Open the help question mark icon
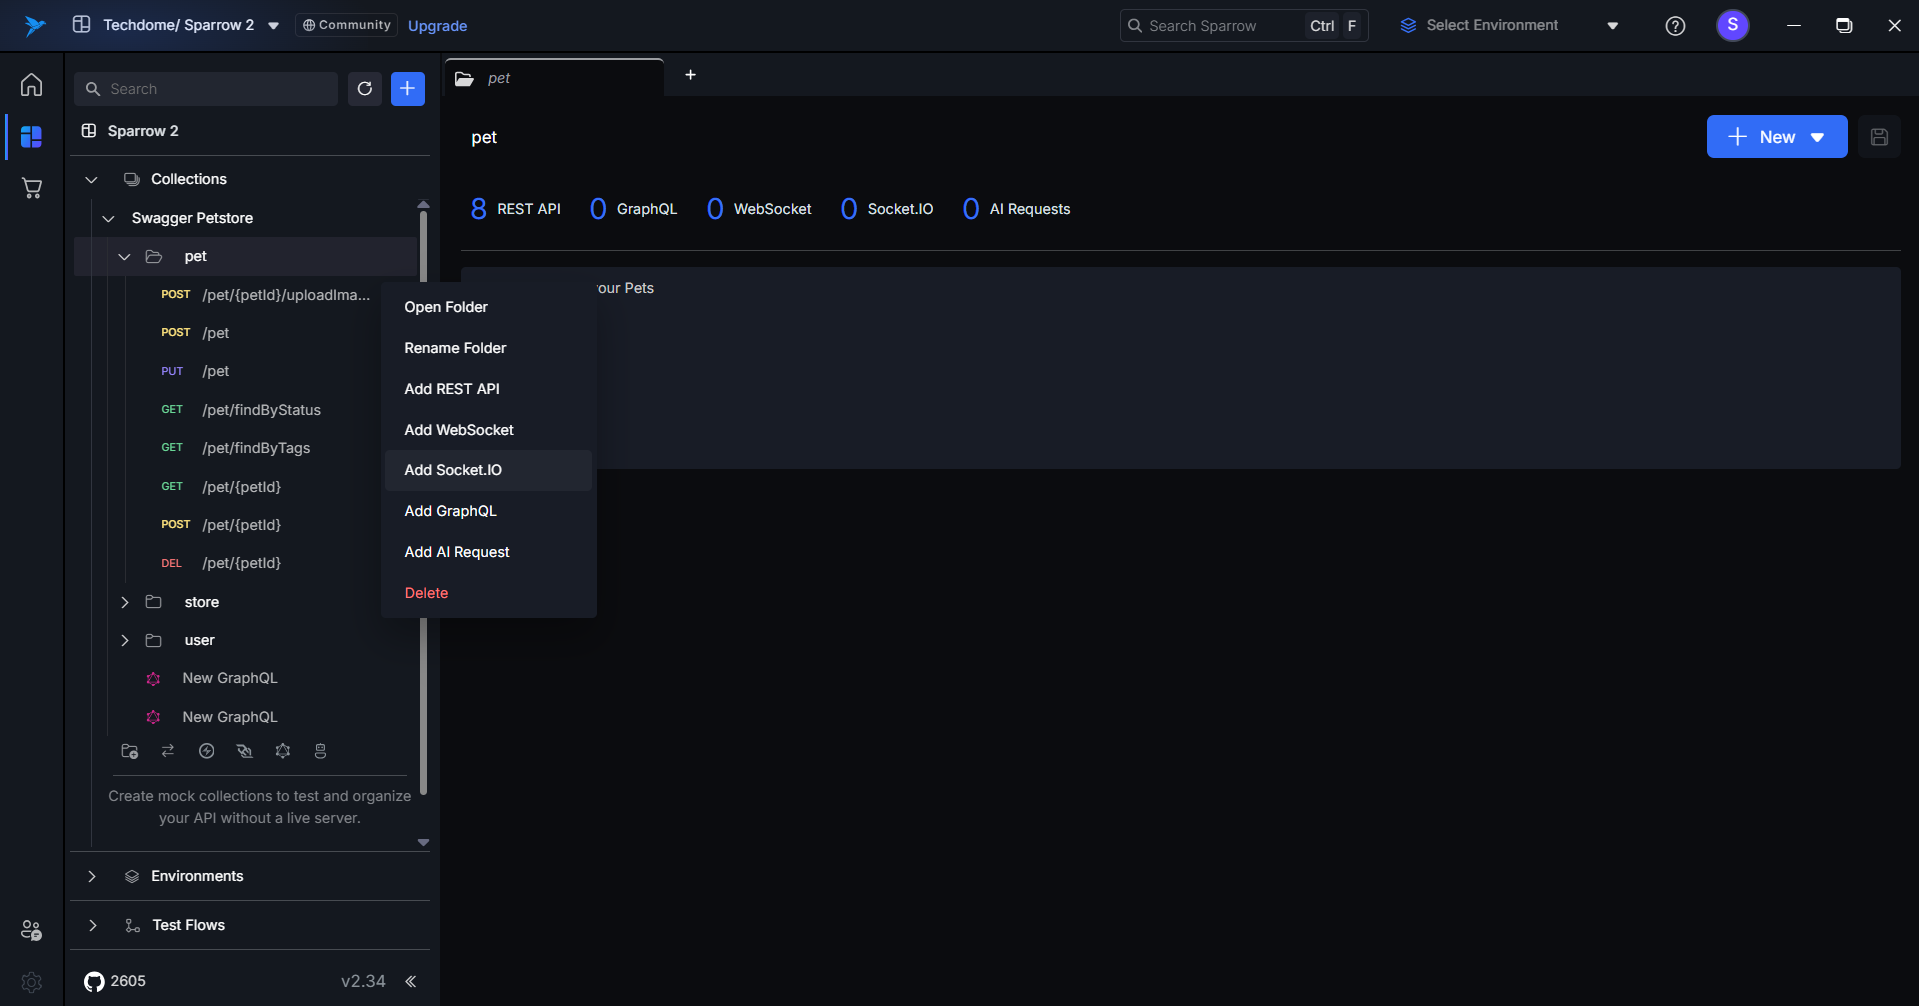This screenshot has width=1919, height=1006. point(1675,26)
